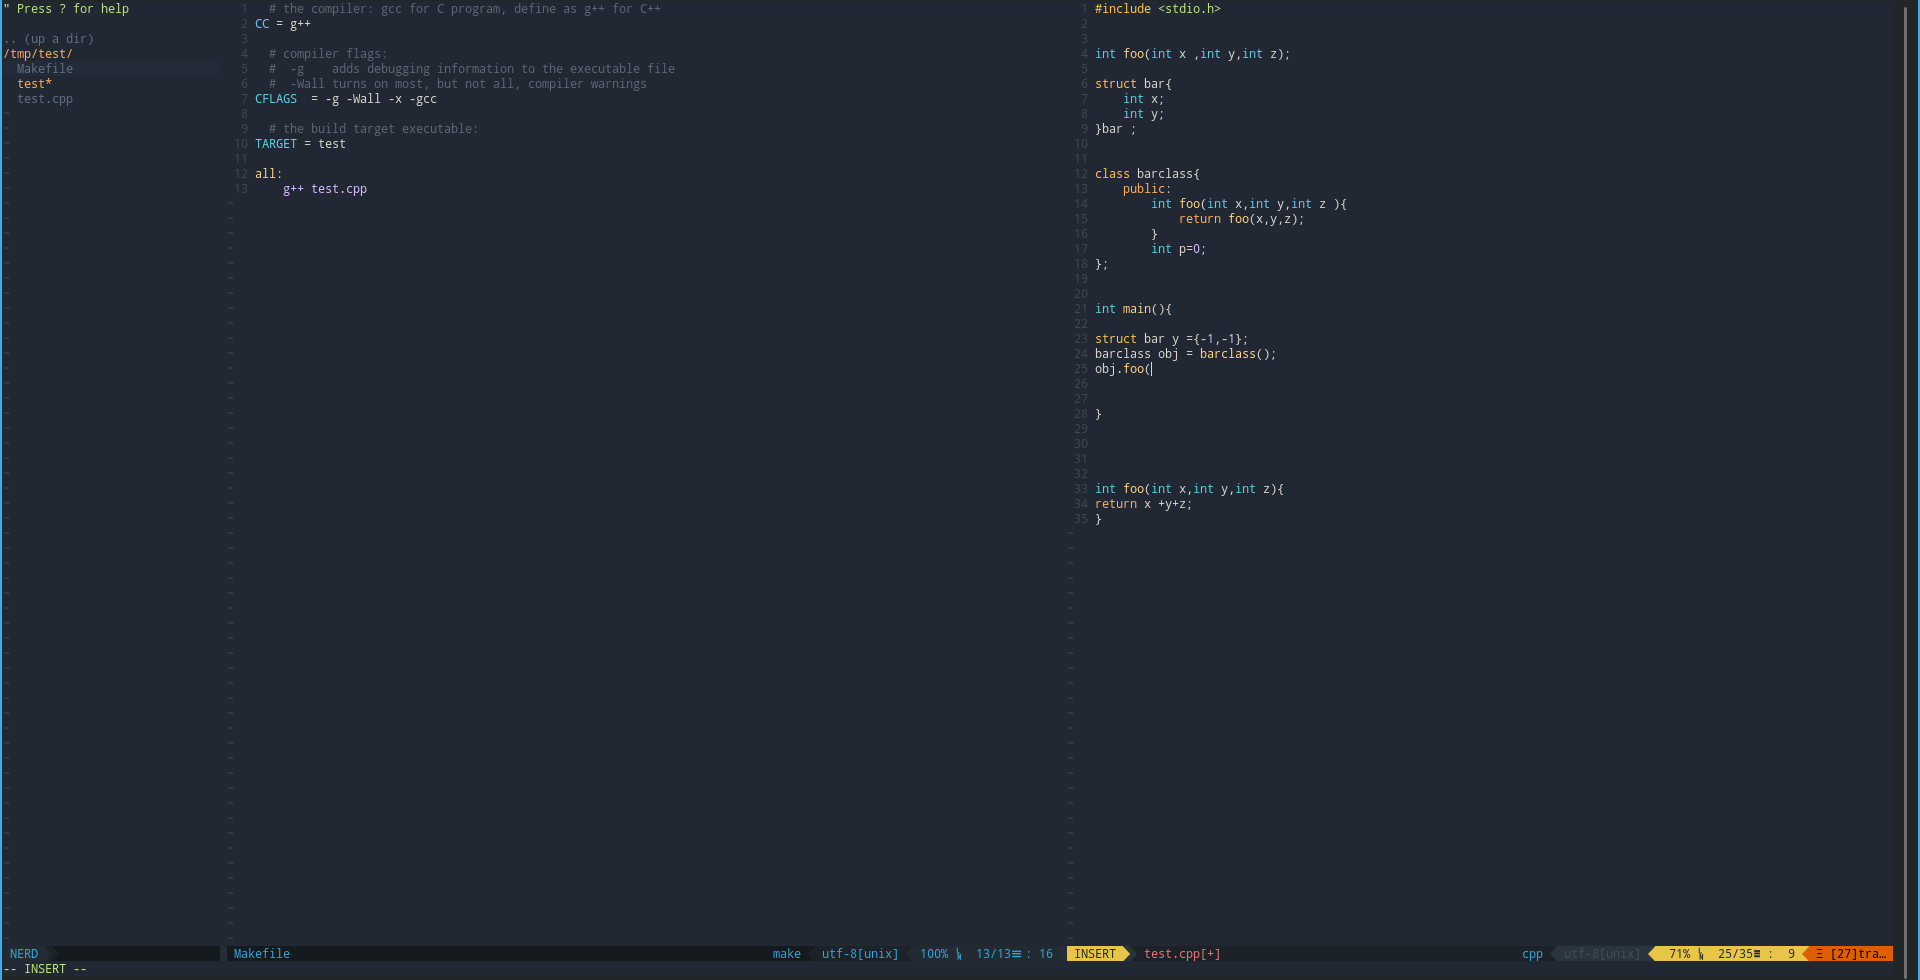The width and height of the screenshot is (1920, 980).
Task: Select the modified test.cpp[+] statusline label
Action: [x=1182, y=953]
